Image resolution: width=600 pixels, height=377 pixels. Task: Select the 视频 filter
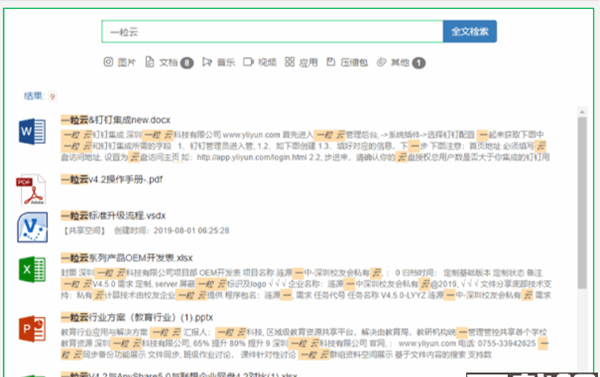[260, 62]
